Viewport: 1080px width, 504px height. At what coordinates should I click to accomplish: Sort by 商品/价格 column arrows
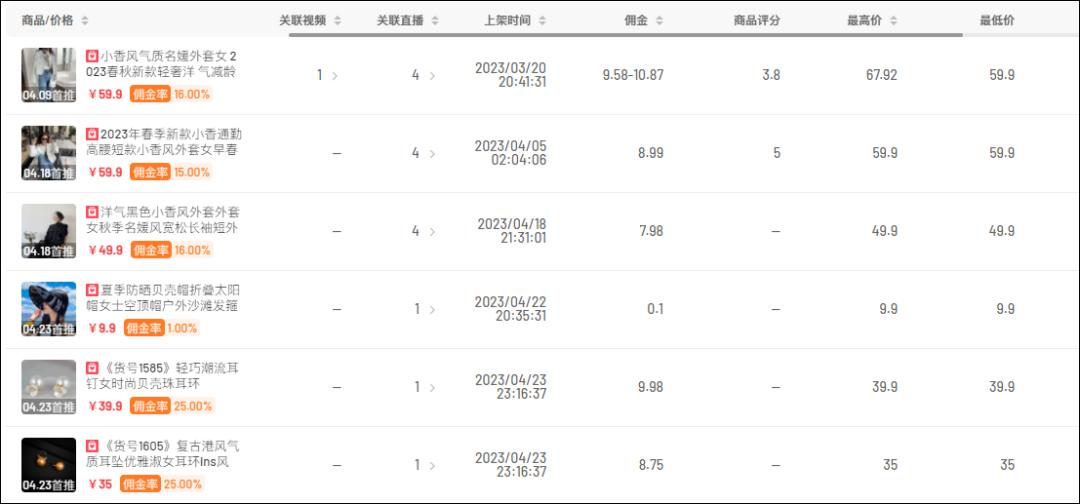[85, 21]
